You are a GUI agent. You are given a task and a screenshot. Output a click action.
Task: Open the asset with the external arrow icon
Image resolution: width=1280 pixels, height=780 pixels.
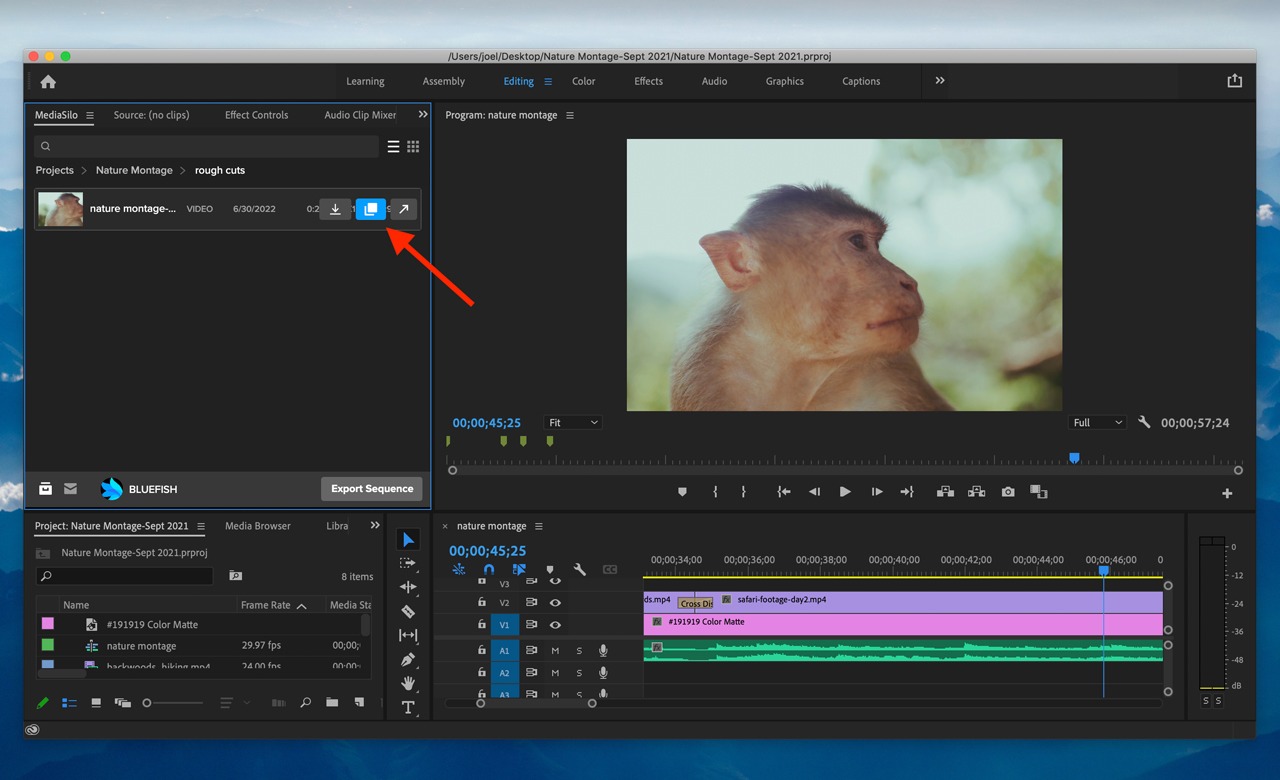(x=404, y=209)
